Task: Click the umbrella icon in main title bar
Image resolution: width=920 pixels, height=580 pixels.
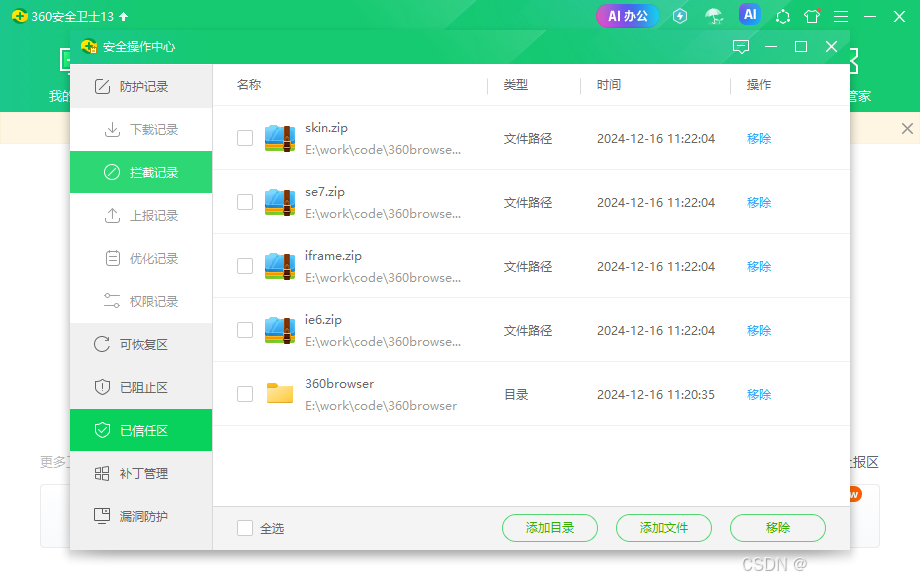Action: point(714,16)
